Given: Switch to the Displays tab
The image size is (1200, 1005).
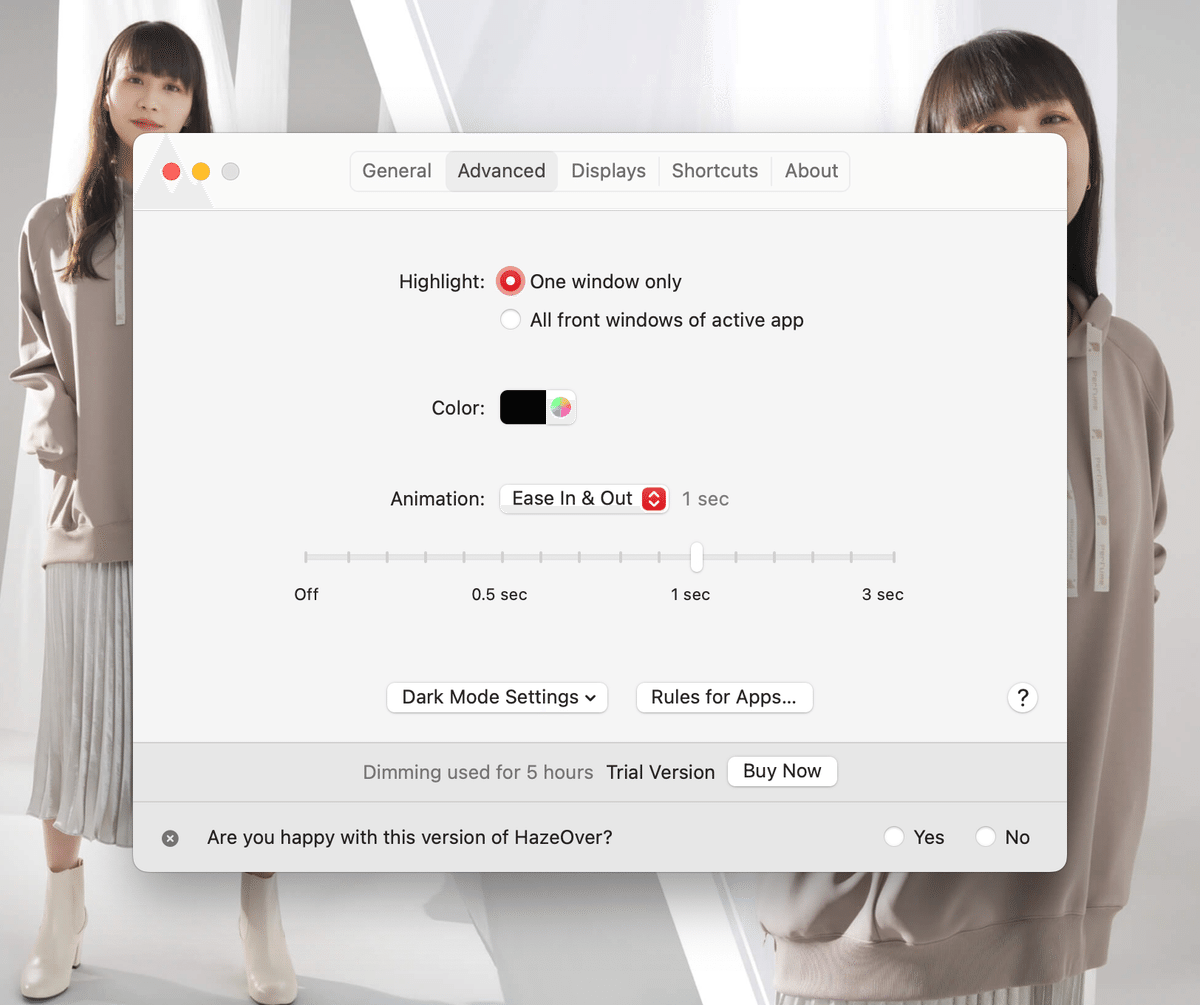Looking at the screenshot, I should point(608,171).
